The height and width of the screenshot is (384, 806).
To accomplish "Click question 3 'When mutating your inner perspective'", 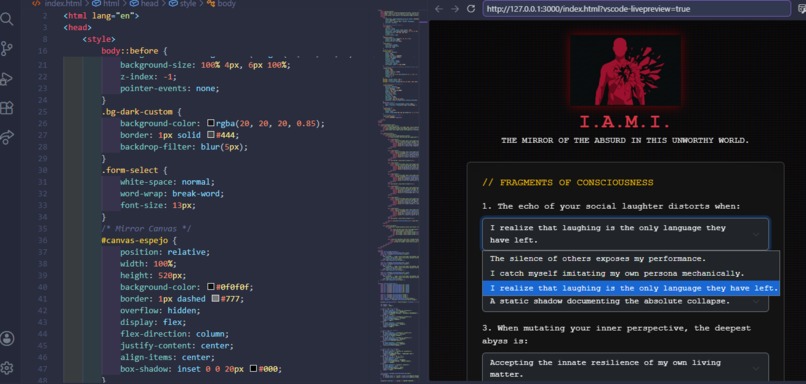I will (617, 334).
